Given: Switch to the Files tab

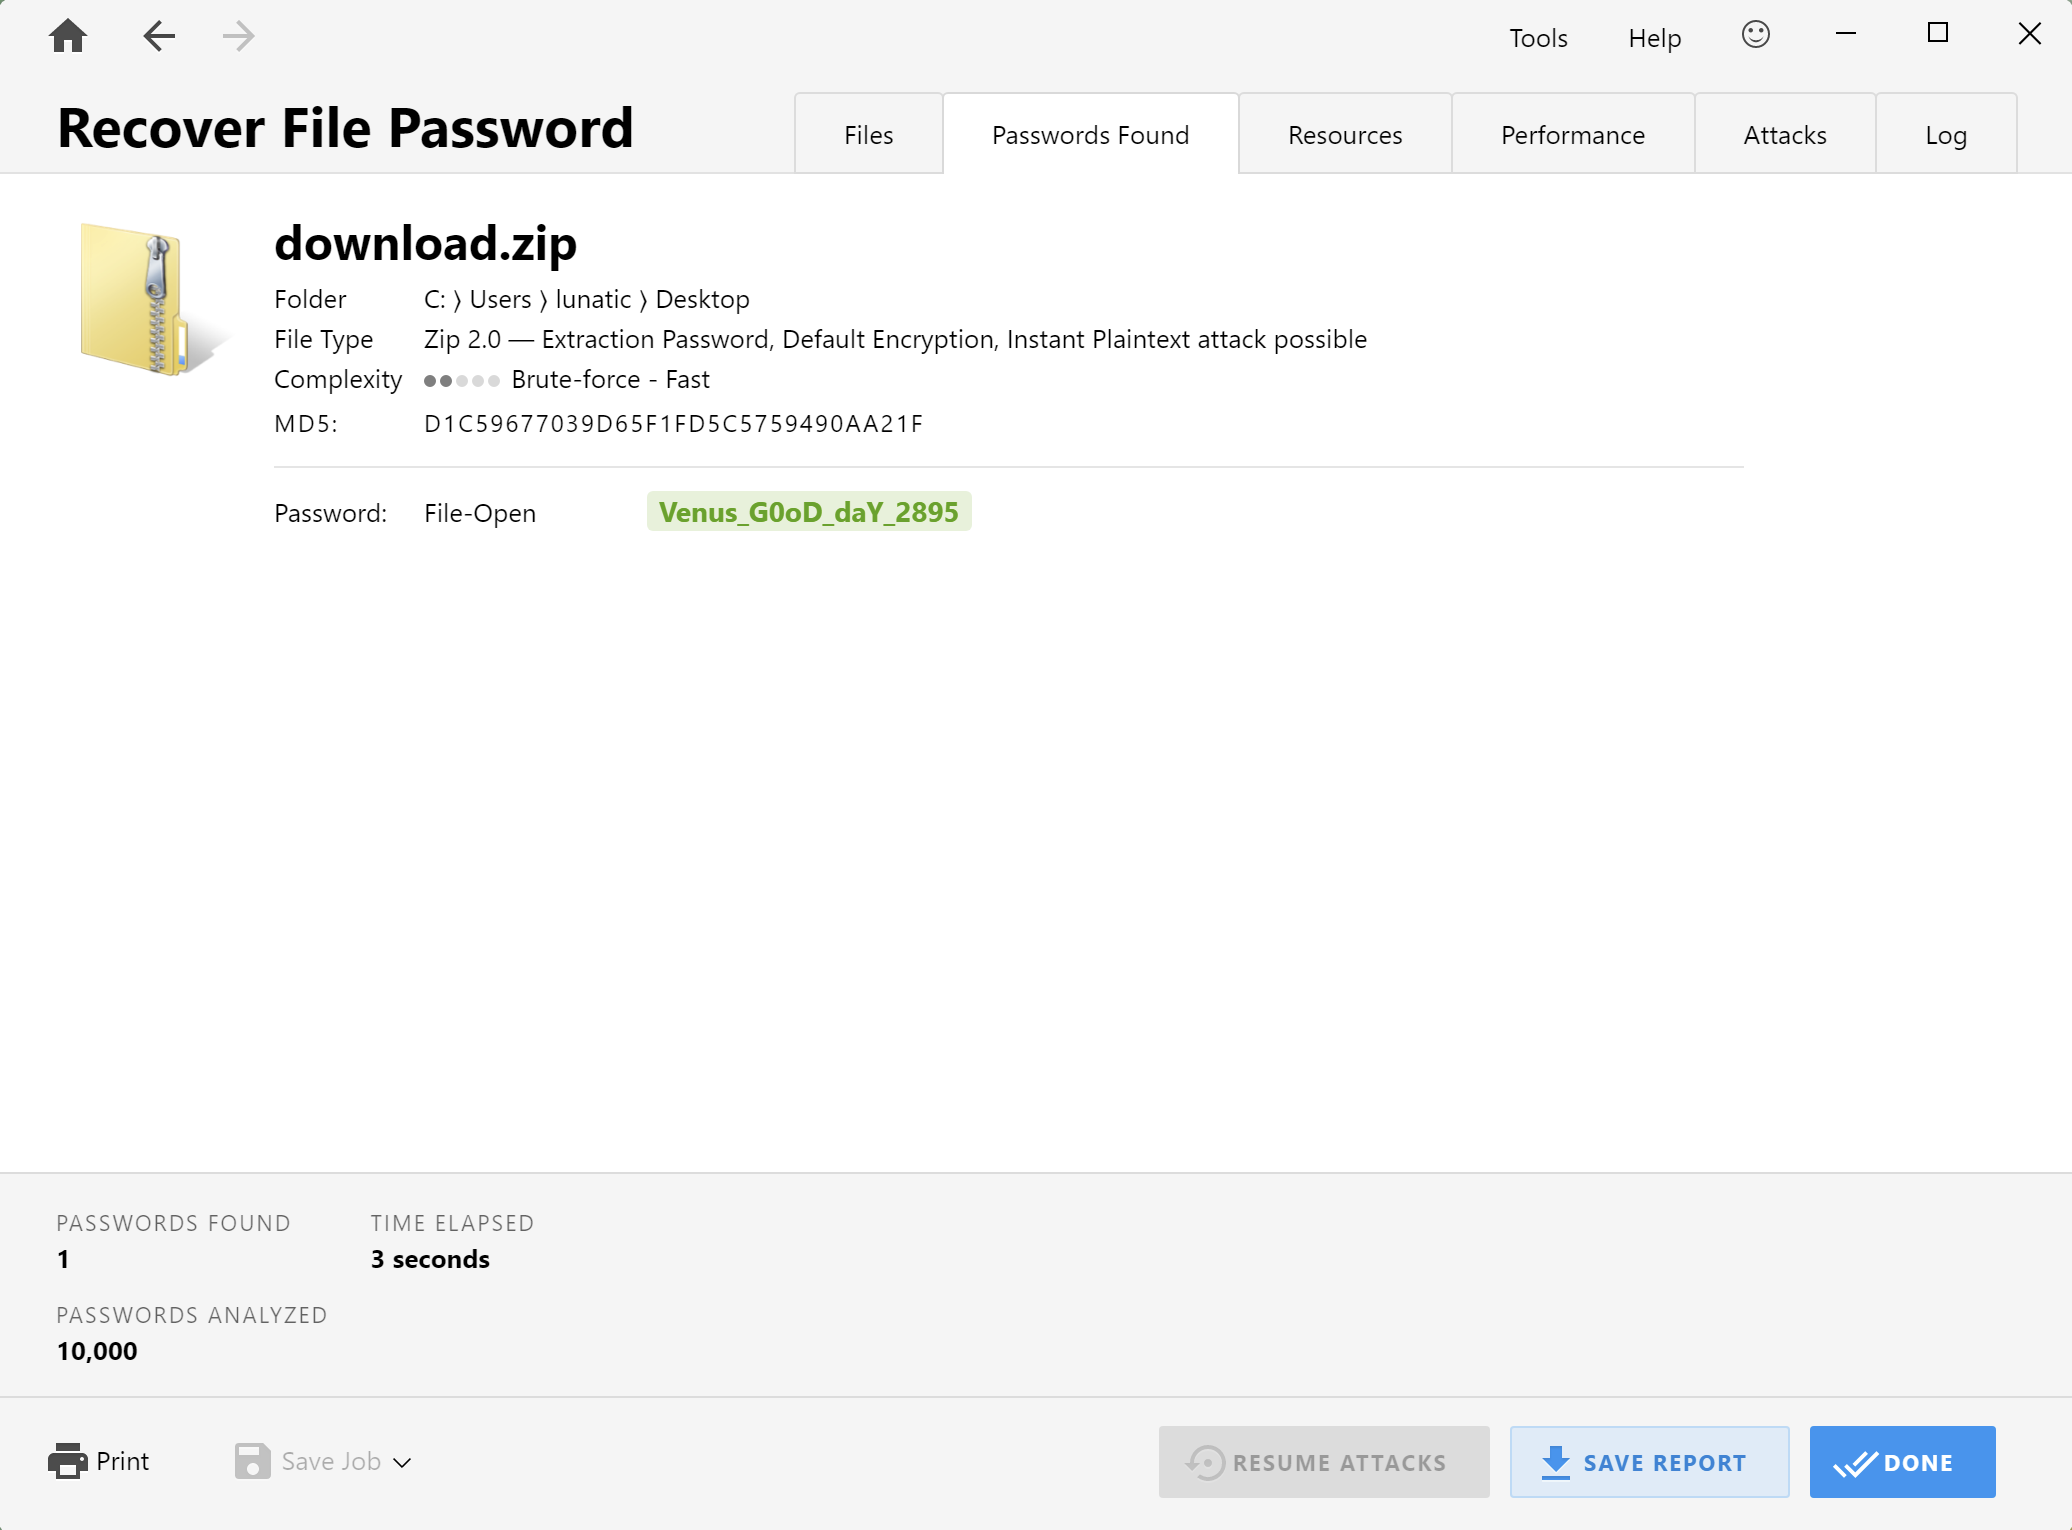Looking at the screenshot, I should pos(868,135).
